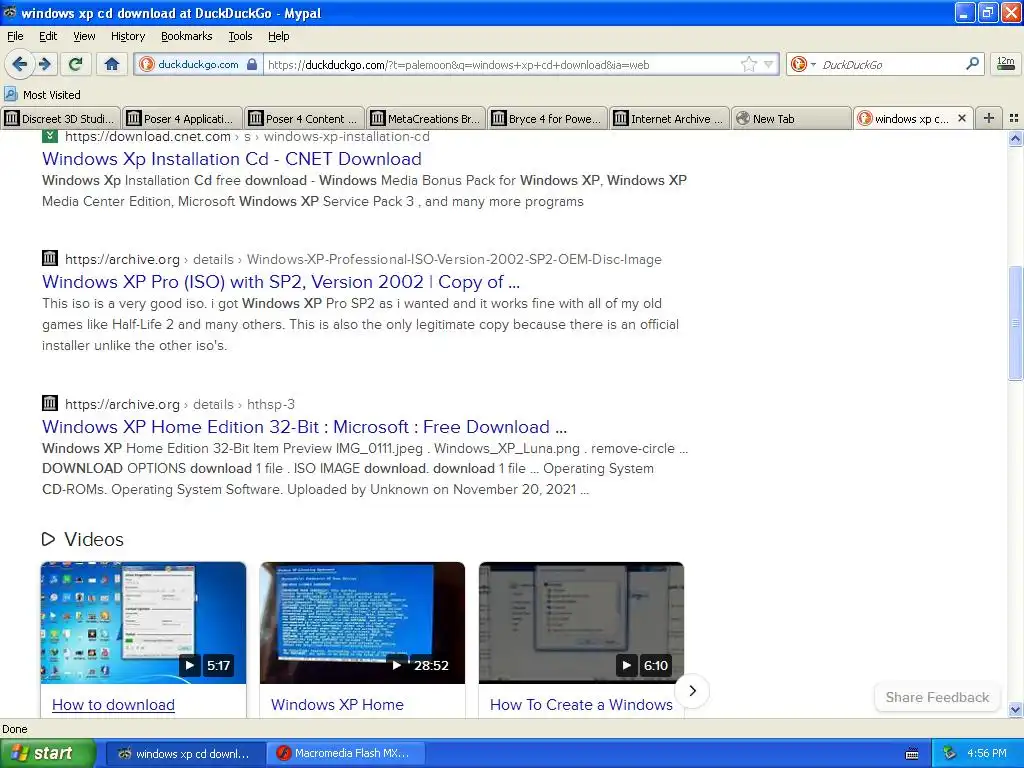The image size is (1024, 768).
Task: Open the Help menu
Action: click(278, 36)
